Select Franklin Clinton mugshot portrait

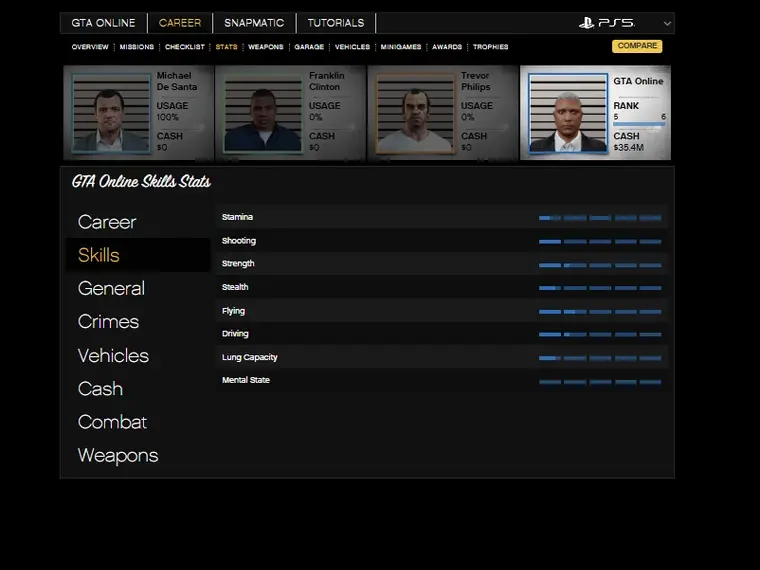tap(263, 113)
